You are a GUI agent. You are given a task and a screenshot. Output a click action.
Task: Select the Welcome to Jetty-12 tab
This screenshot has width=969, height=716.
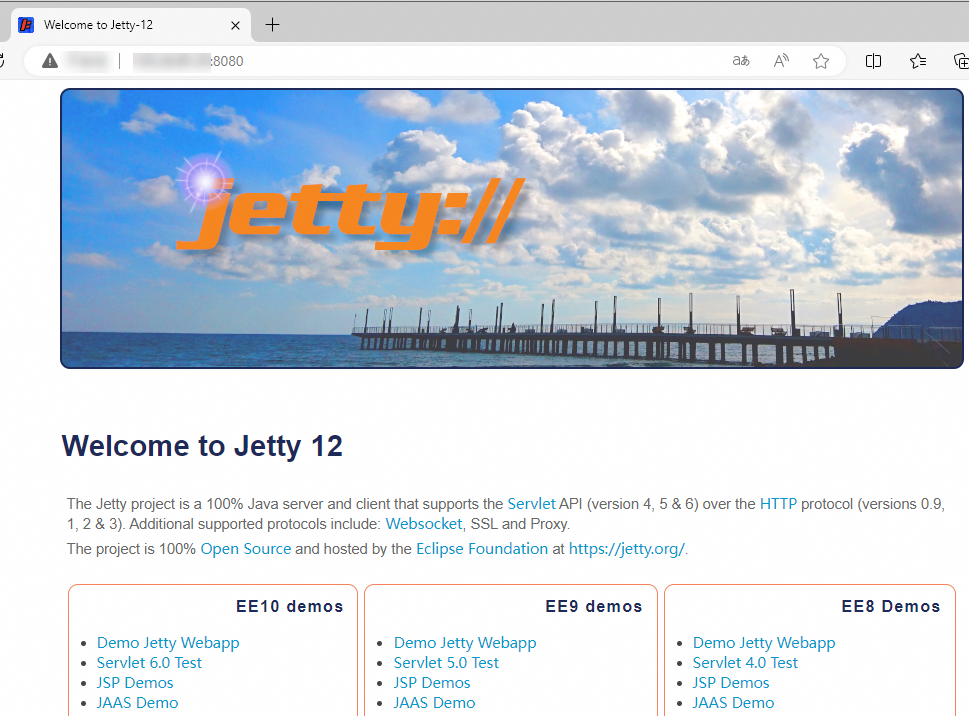click(120, 25)
